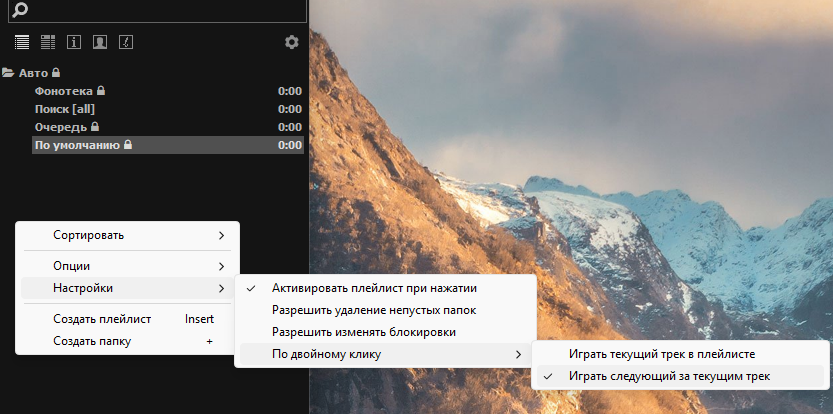Click the 0:00 duration of Поиск [all]

coord(290,109)
